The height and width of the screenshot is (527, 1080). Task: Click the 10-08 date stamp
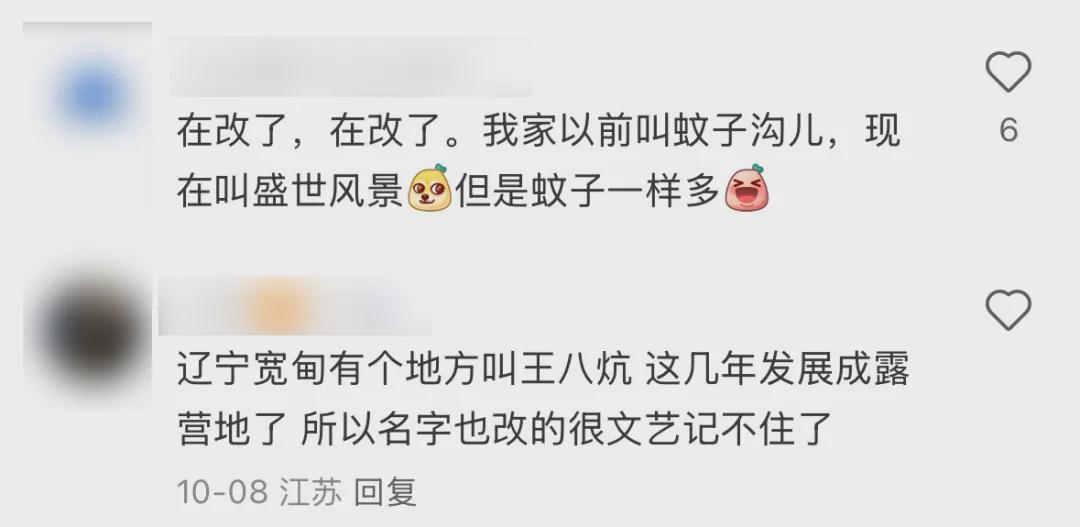pyautogui.click(x=222, y=493)
